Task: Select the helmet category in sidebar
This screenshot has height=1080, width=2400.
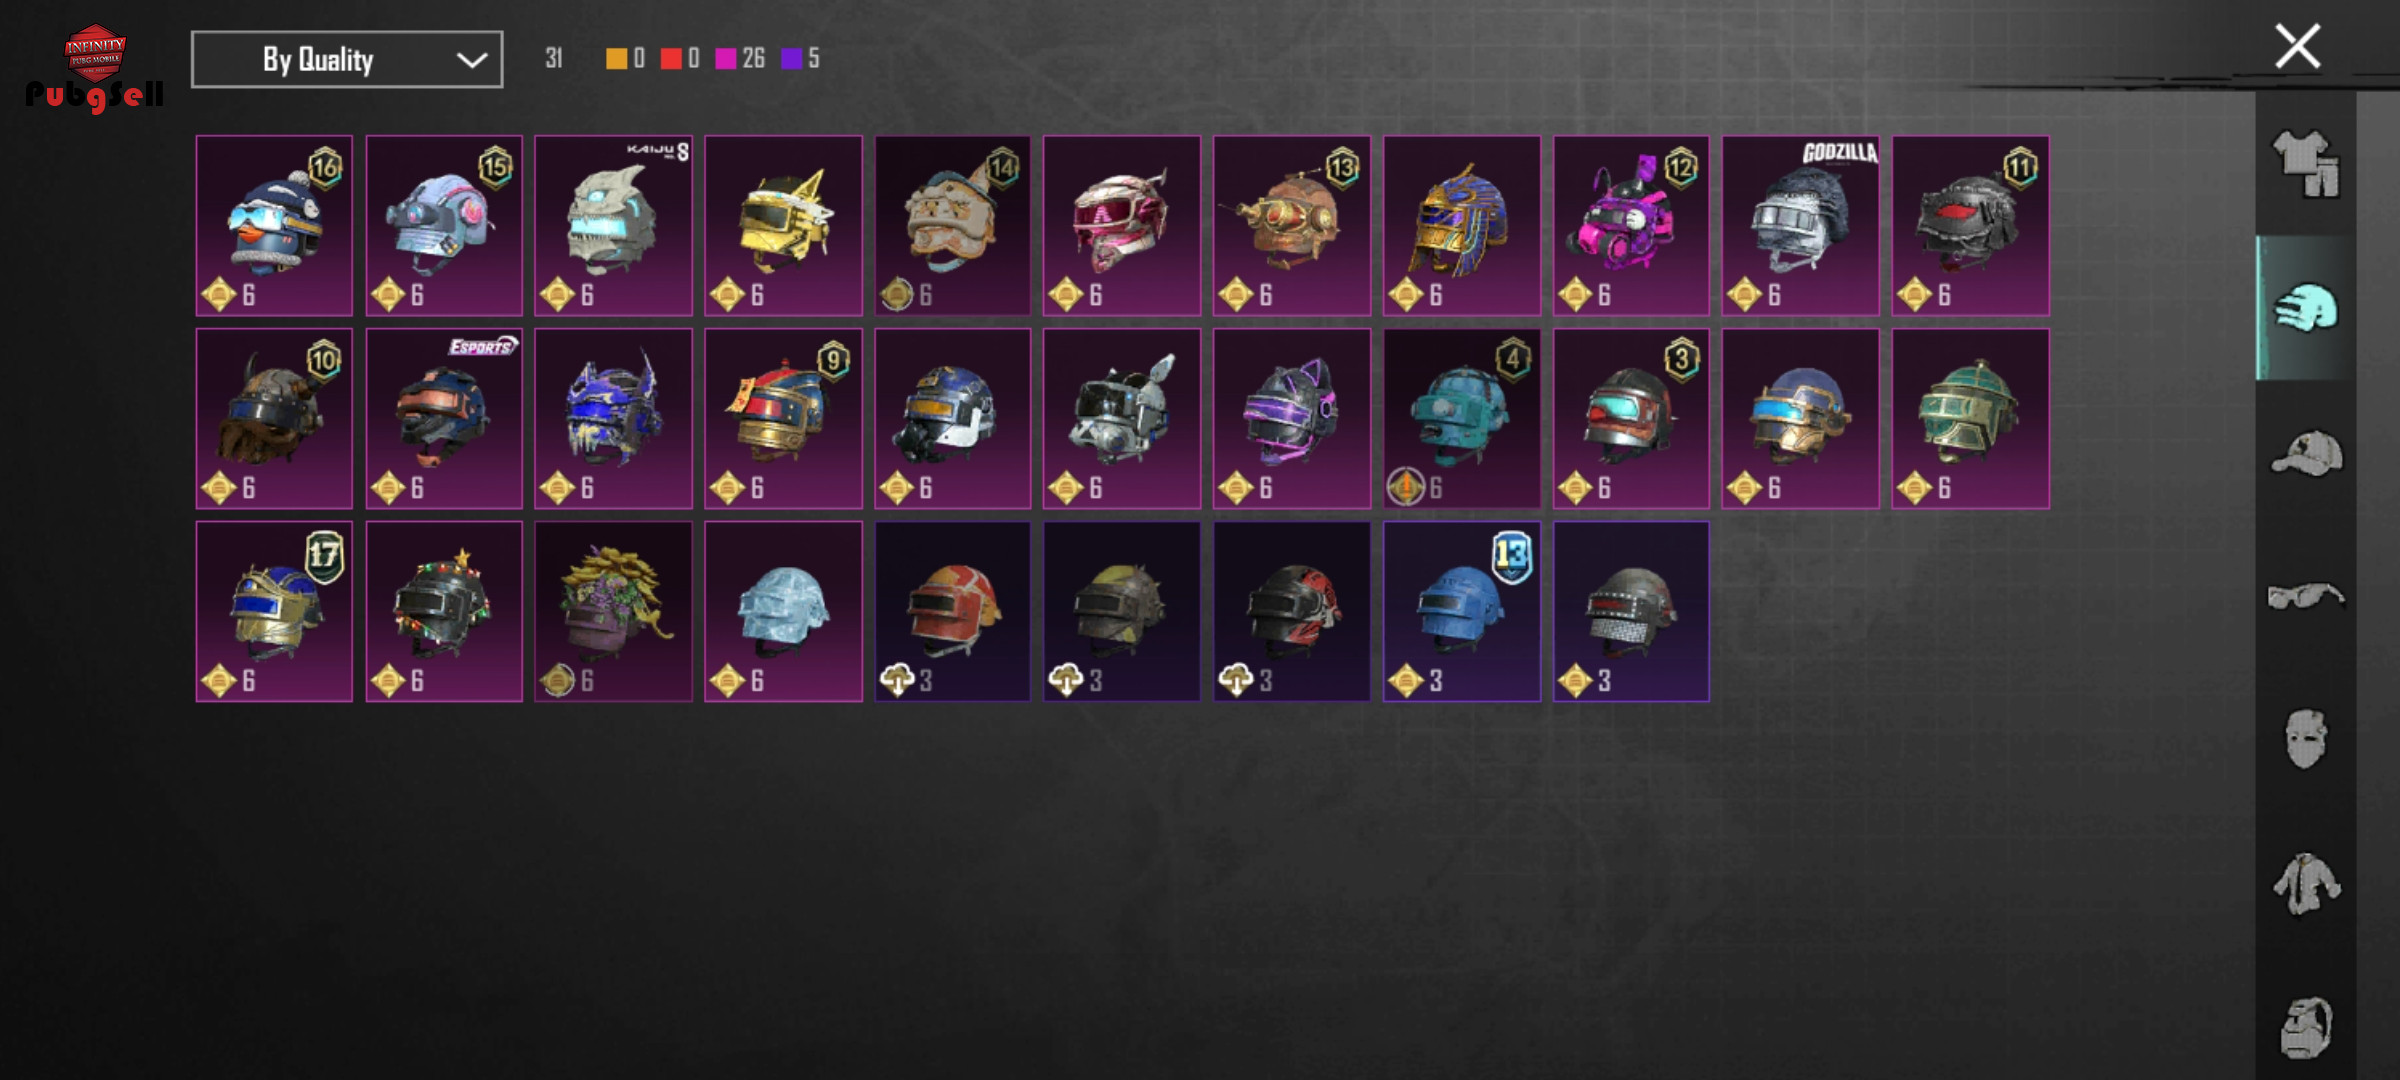Action: (2305, 308)
